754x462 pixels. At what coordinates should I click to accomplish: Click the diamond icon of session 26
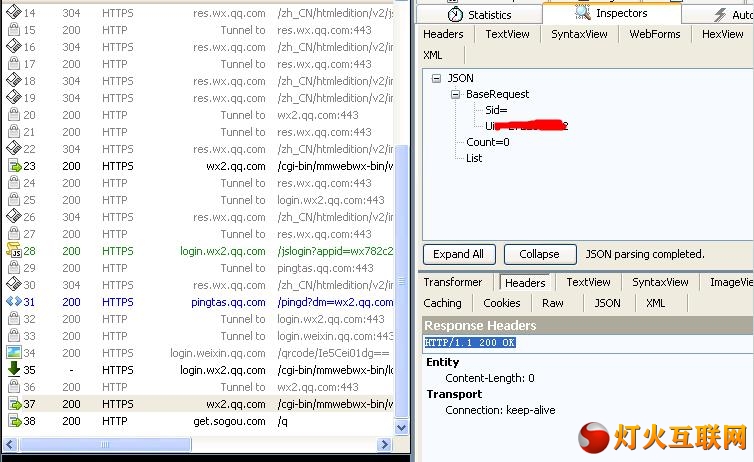click(x=13, y=216)
